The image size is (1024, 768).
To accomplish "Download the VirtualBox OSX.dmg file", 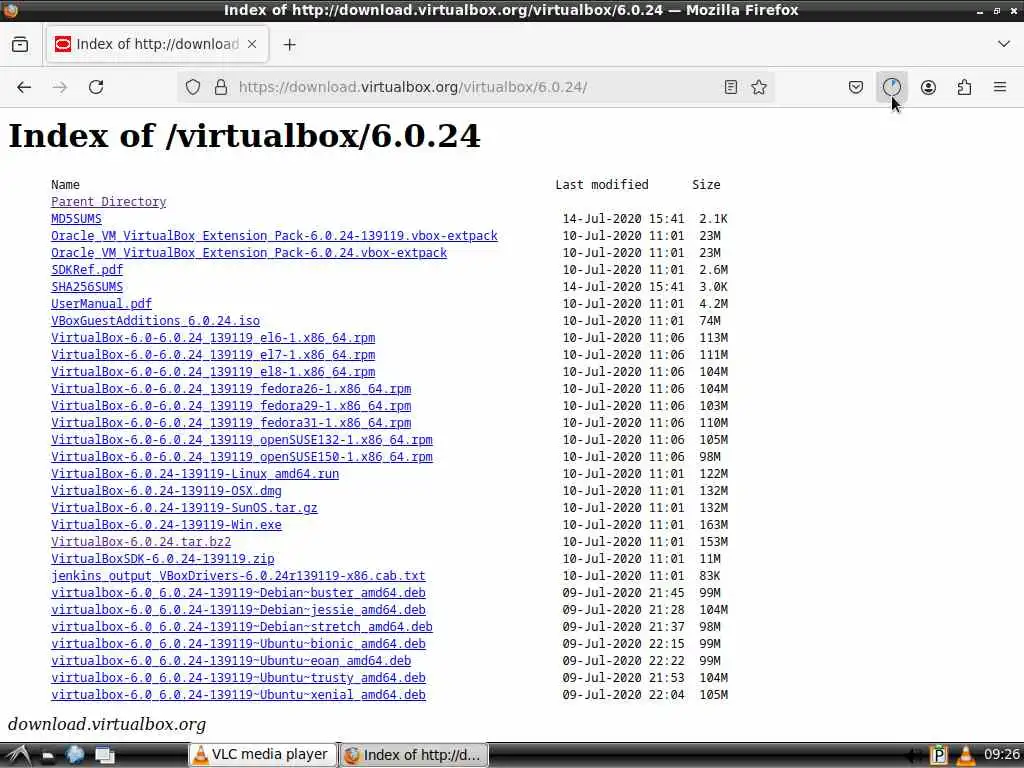I will click(167, 490).
